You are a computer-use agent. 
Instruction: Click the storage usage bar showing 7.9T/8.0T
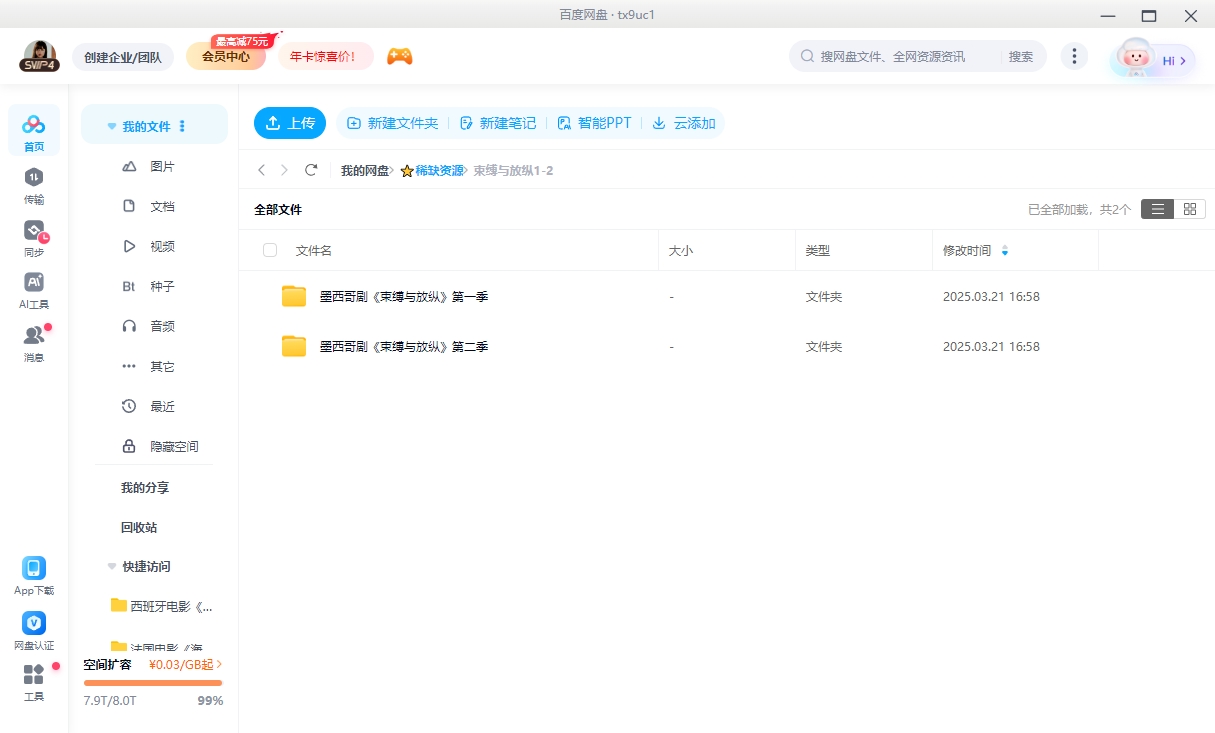pos(152,681)
